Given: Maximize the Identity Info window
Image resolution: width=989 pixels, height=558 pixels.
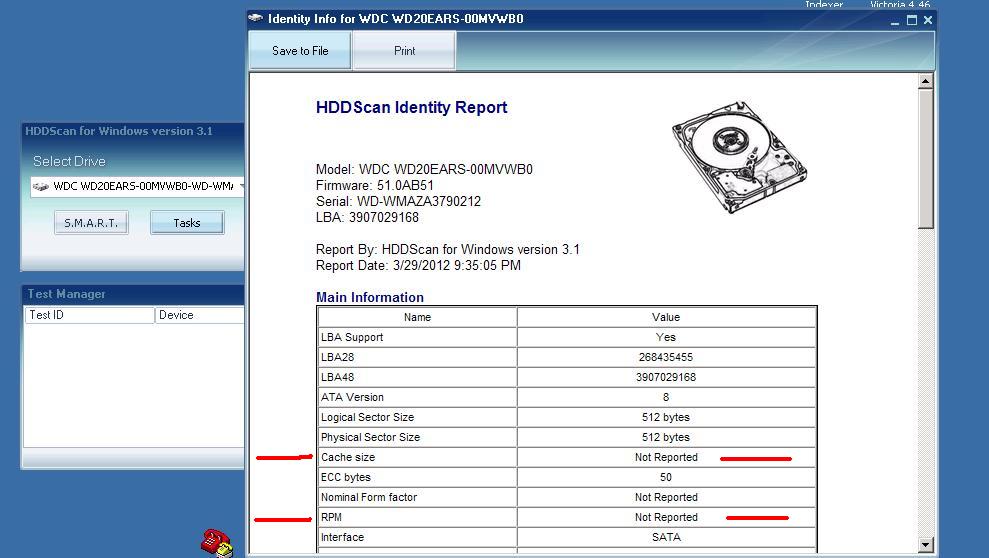Looking at the screenshot, I should coord(911,20).
